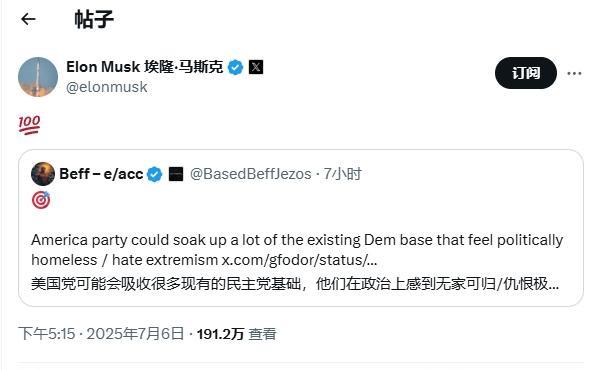
Task: Click the Beff – e/acc display name
Action: pos(101,174)
